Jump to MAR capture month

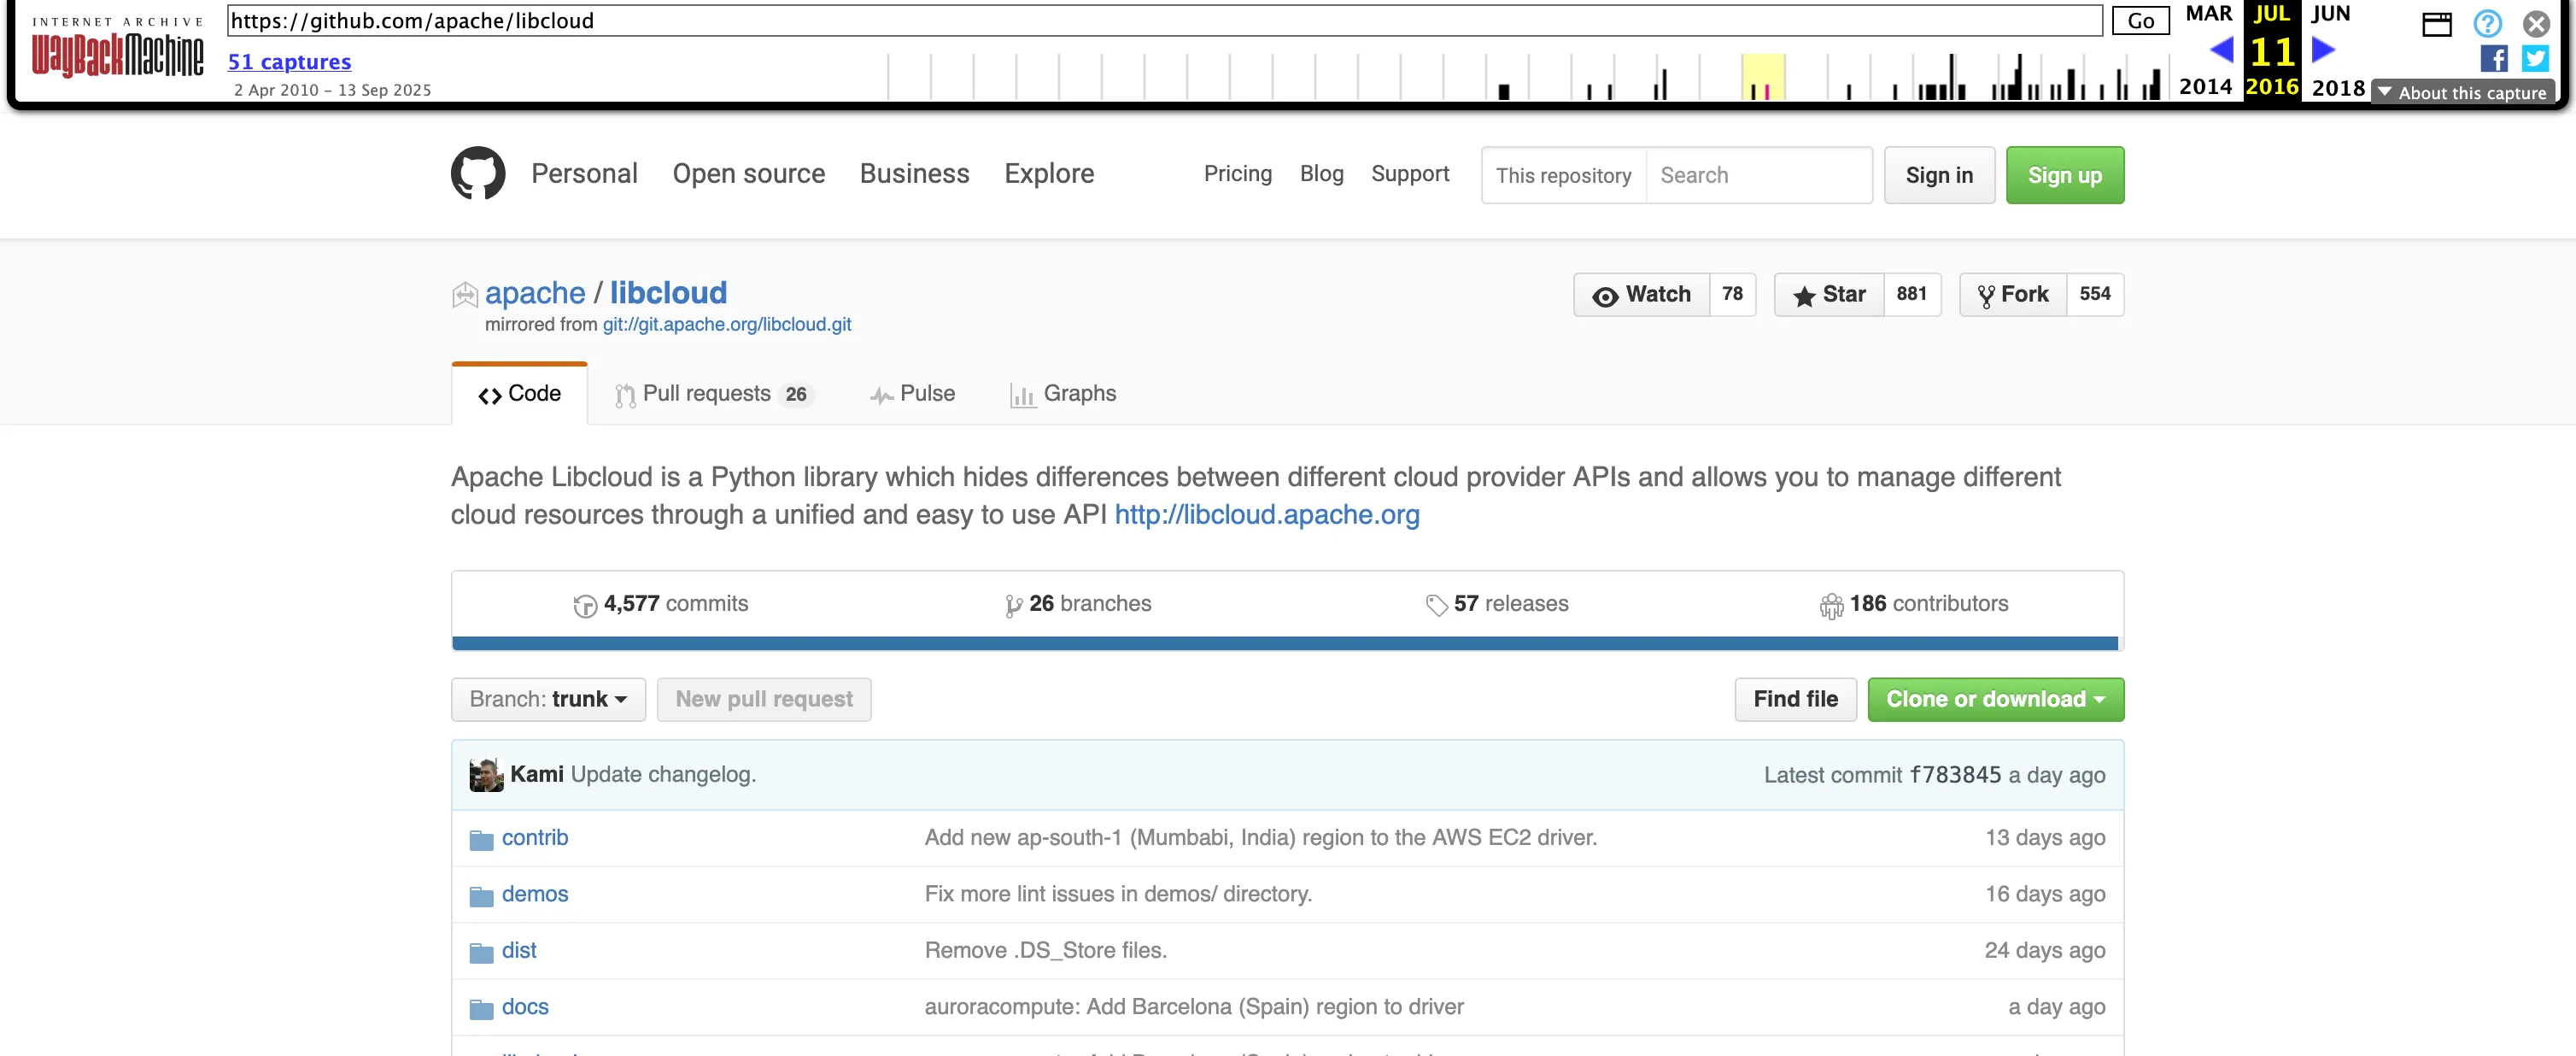(x=2208, y=14)
